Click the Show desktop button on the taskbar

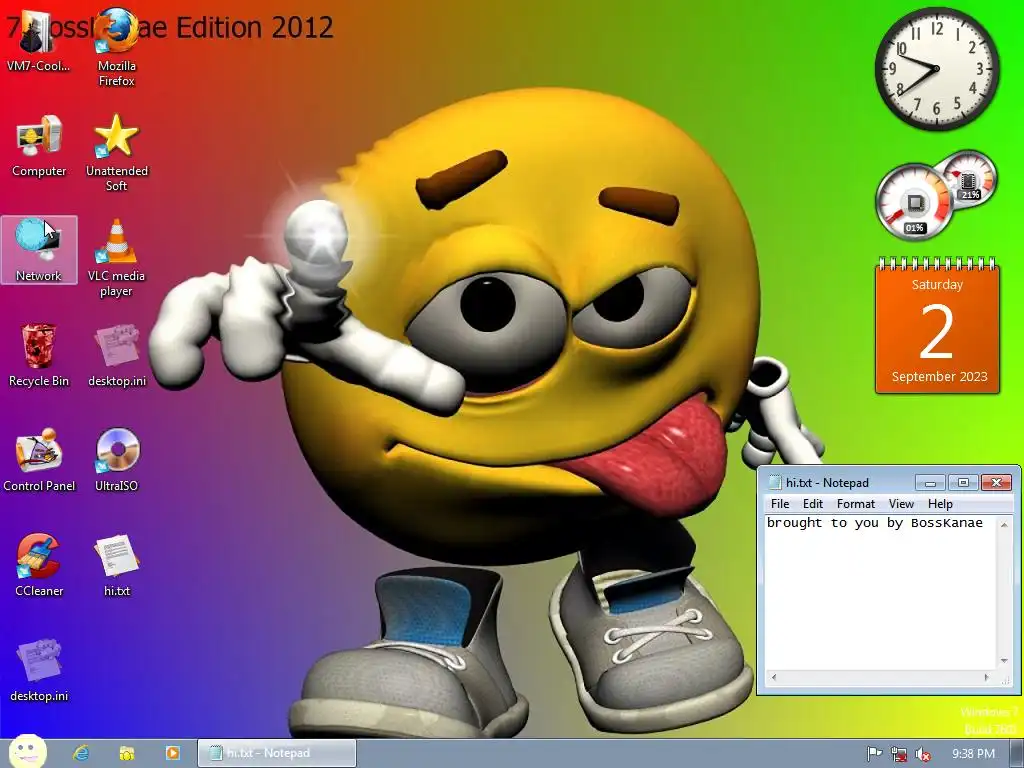[x=1017, y=754]
